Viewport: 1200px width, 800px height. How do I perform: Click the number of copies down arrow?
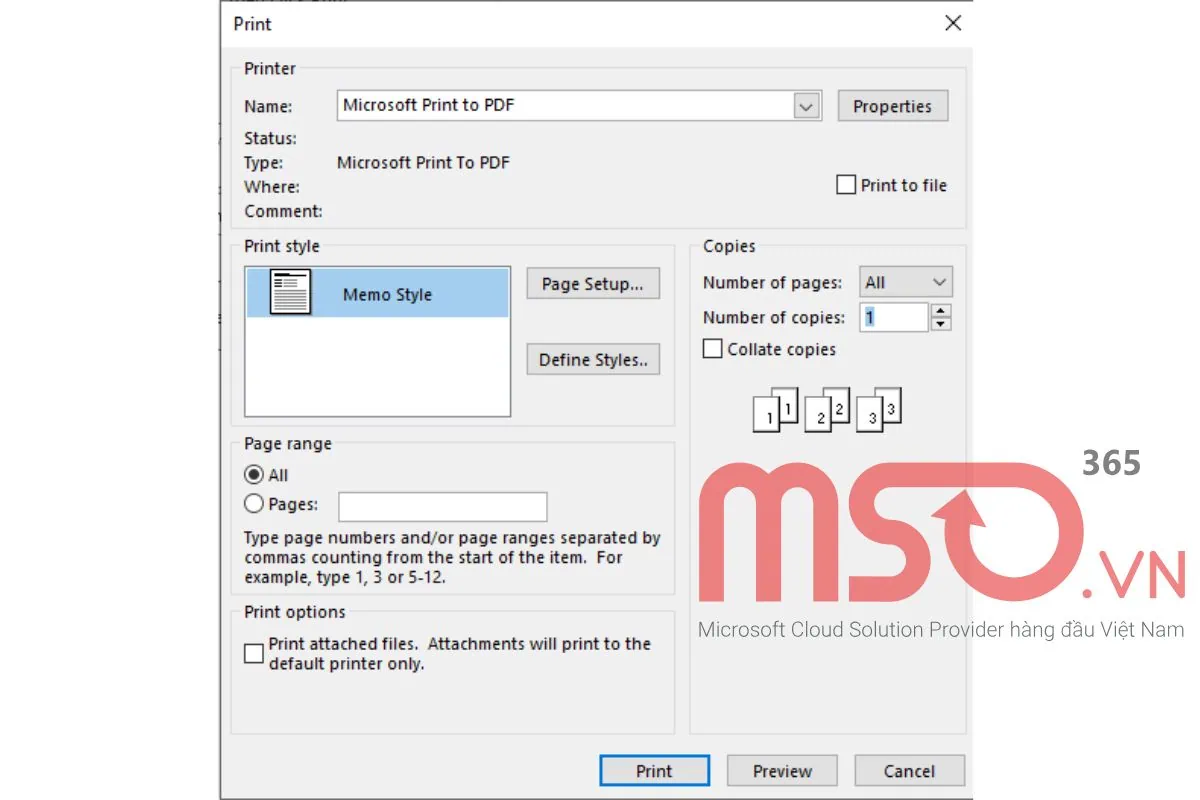point(940,322)
